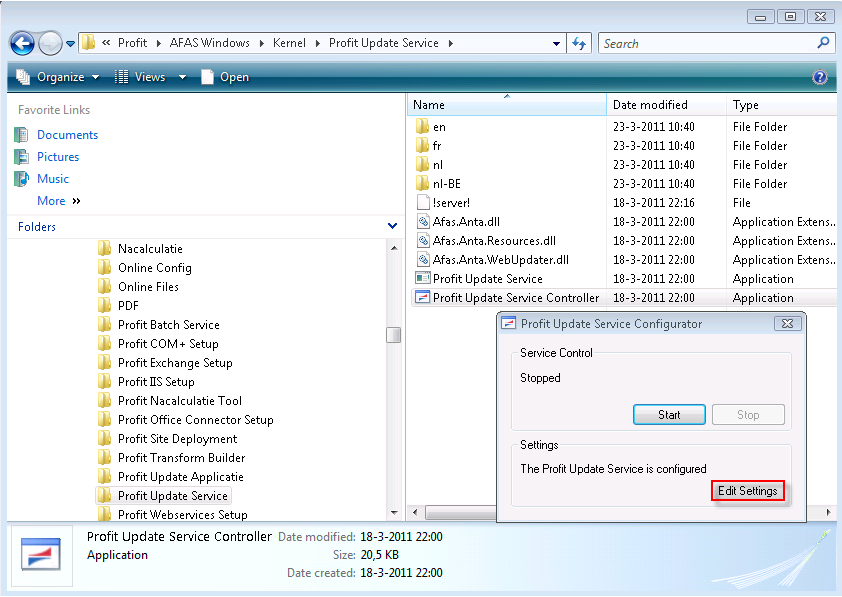Show More favorite links
This screenshot has height=597, width=842.
click(59, 201)
